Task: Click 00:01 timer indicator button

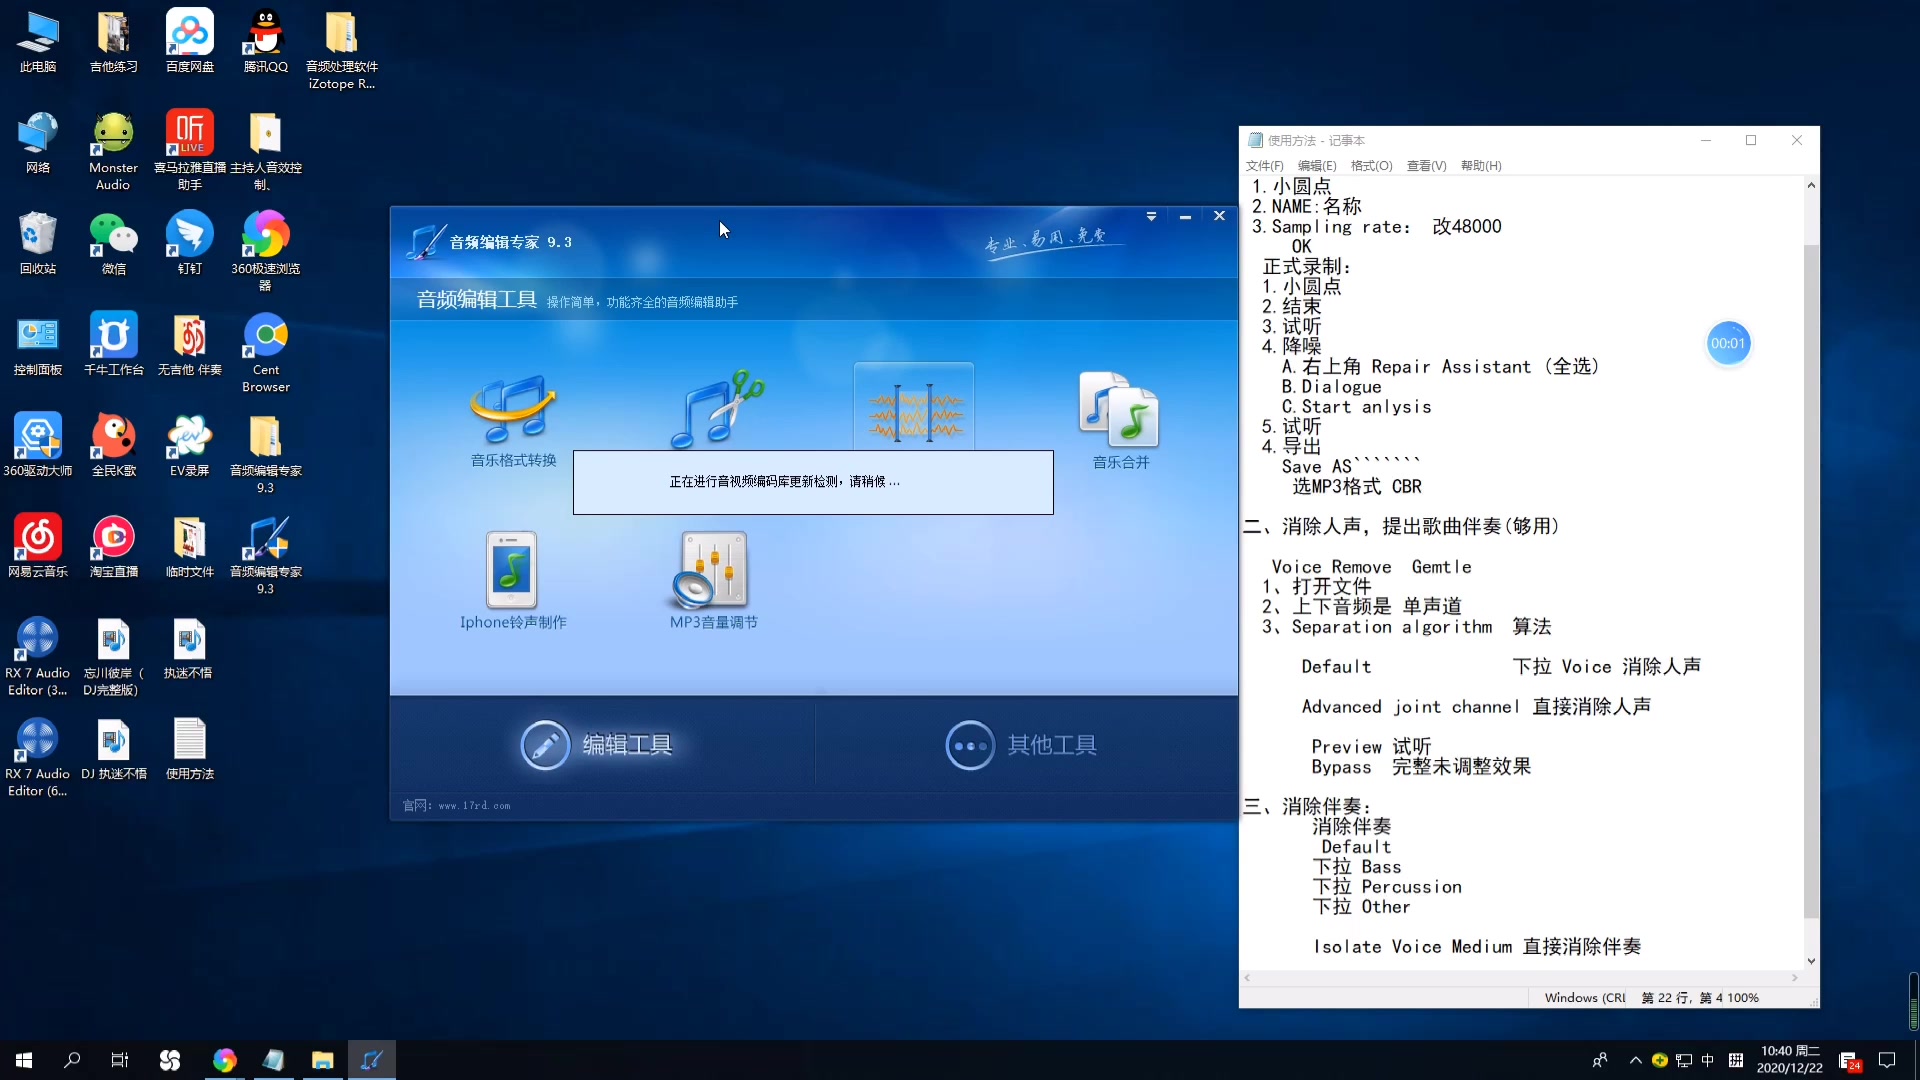Action: pyautogui.click(x=1727, y=343)
